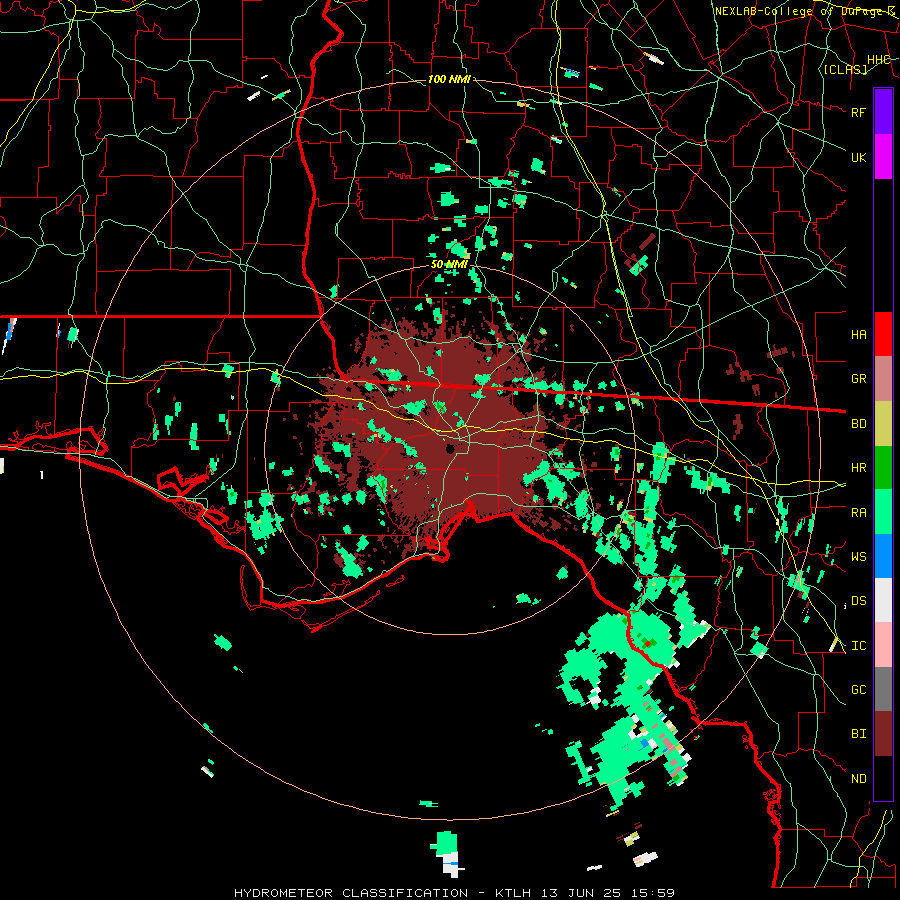Screen dimensions: 900x900
Task: Click the magenta UK color swatch
Action: coord(883,156)
